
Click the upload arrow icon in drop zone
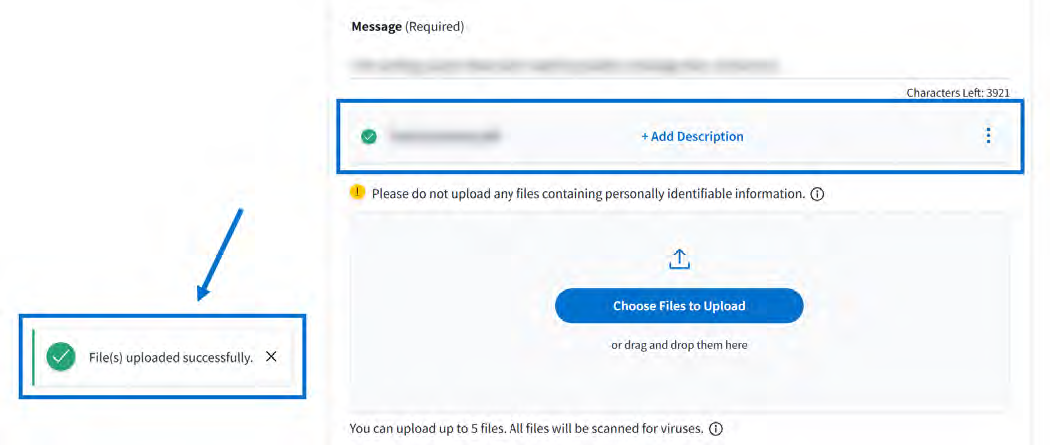click(679, 259)
